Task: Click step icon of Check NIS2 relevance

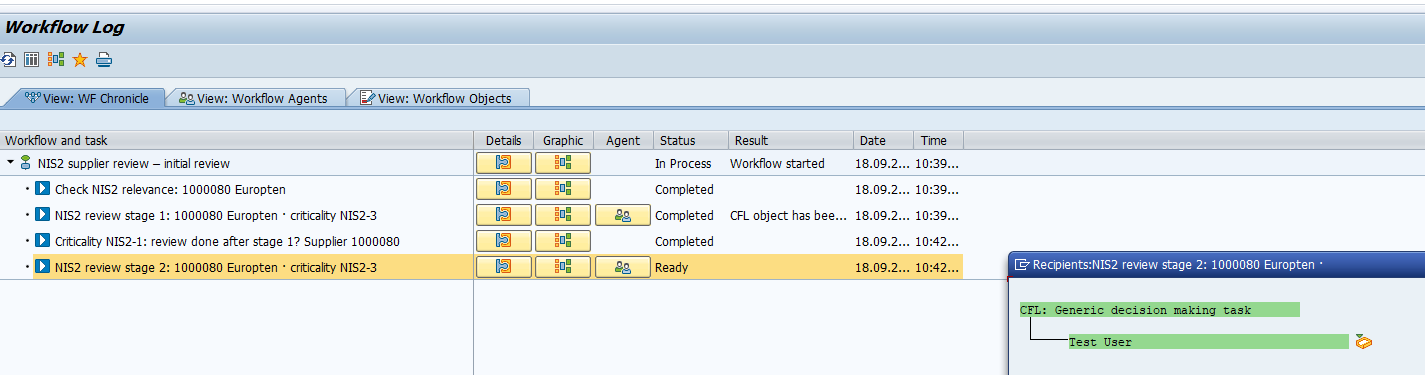Action: [x=43, y=189]
